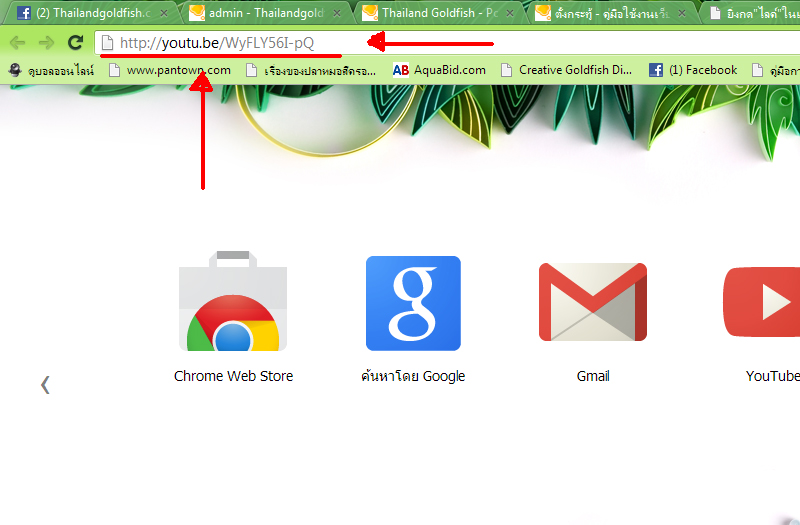Click the ดูบอลออนไลน์ bookmark icon
This screenshot has width=800, height=525.
[x=15, y=70]
